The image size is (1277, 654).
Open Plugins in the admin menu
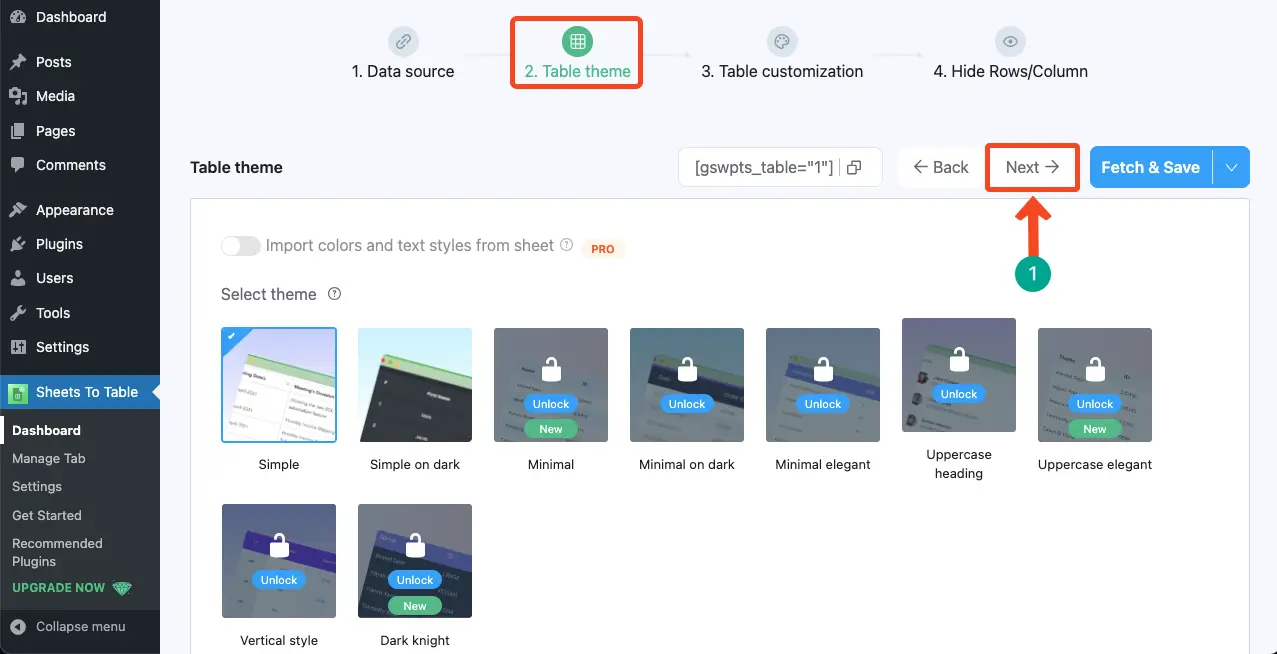point(59,244)
